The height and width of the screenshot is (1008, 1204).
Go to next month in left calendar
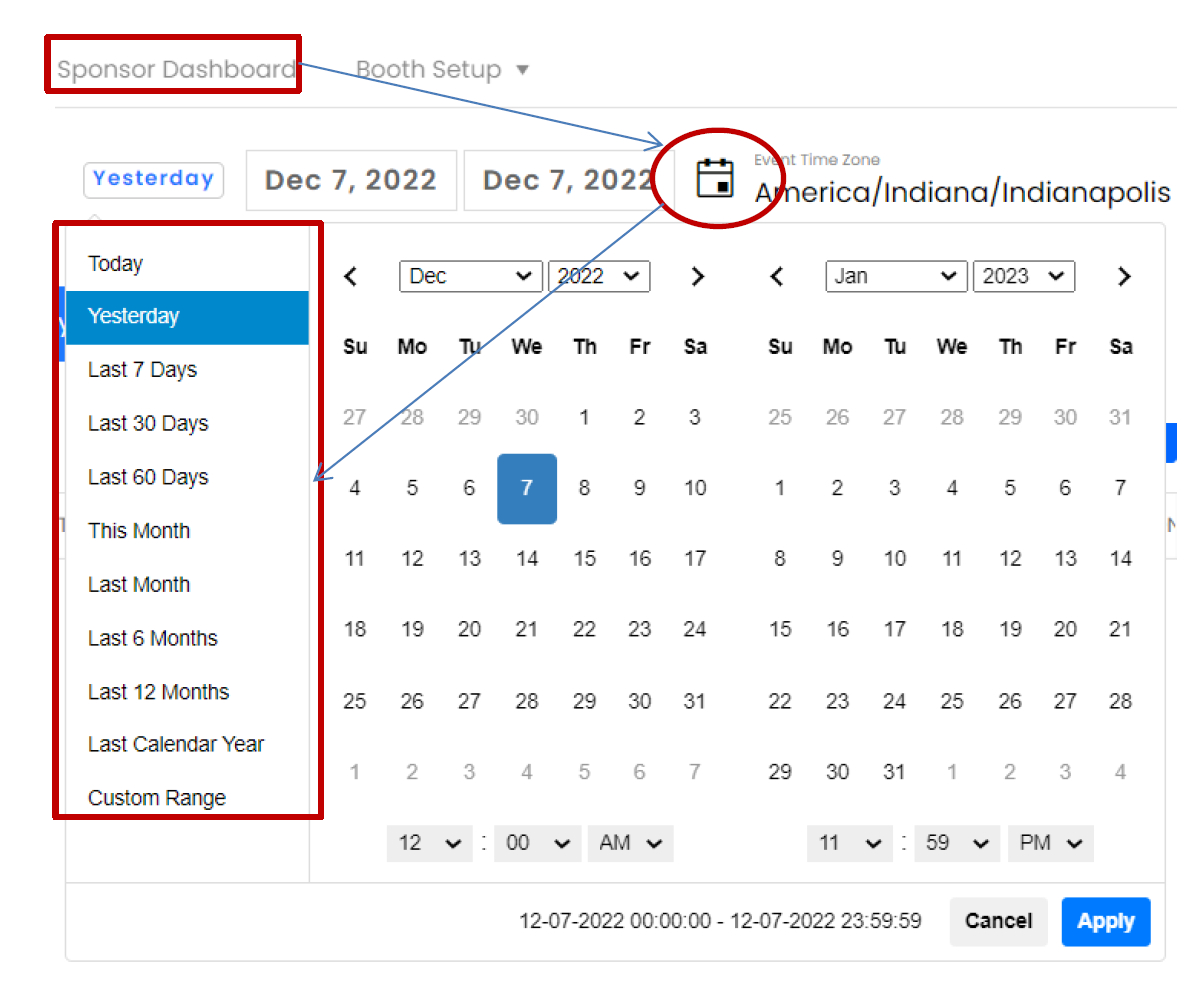coord(698,277)
